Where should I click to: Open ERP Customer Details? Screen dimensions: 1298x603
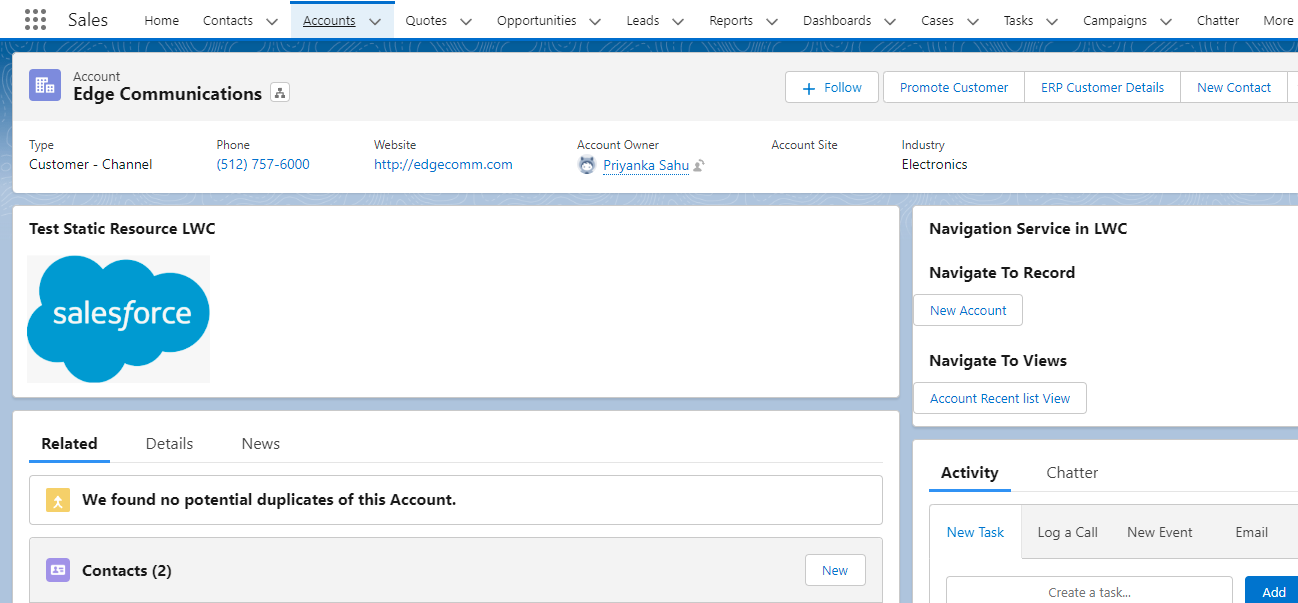1102,87
